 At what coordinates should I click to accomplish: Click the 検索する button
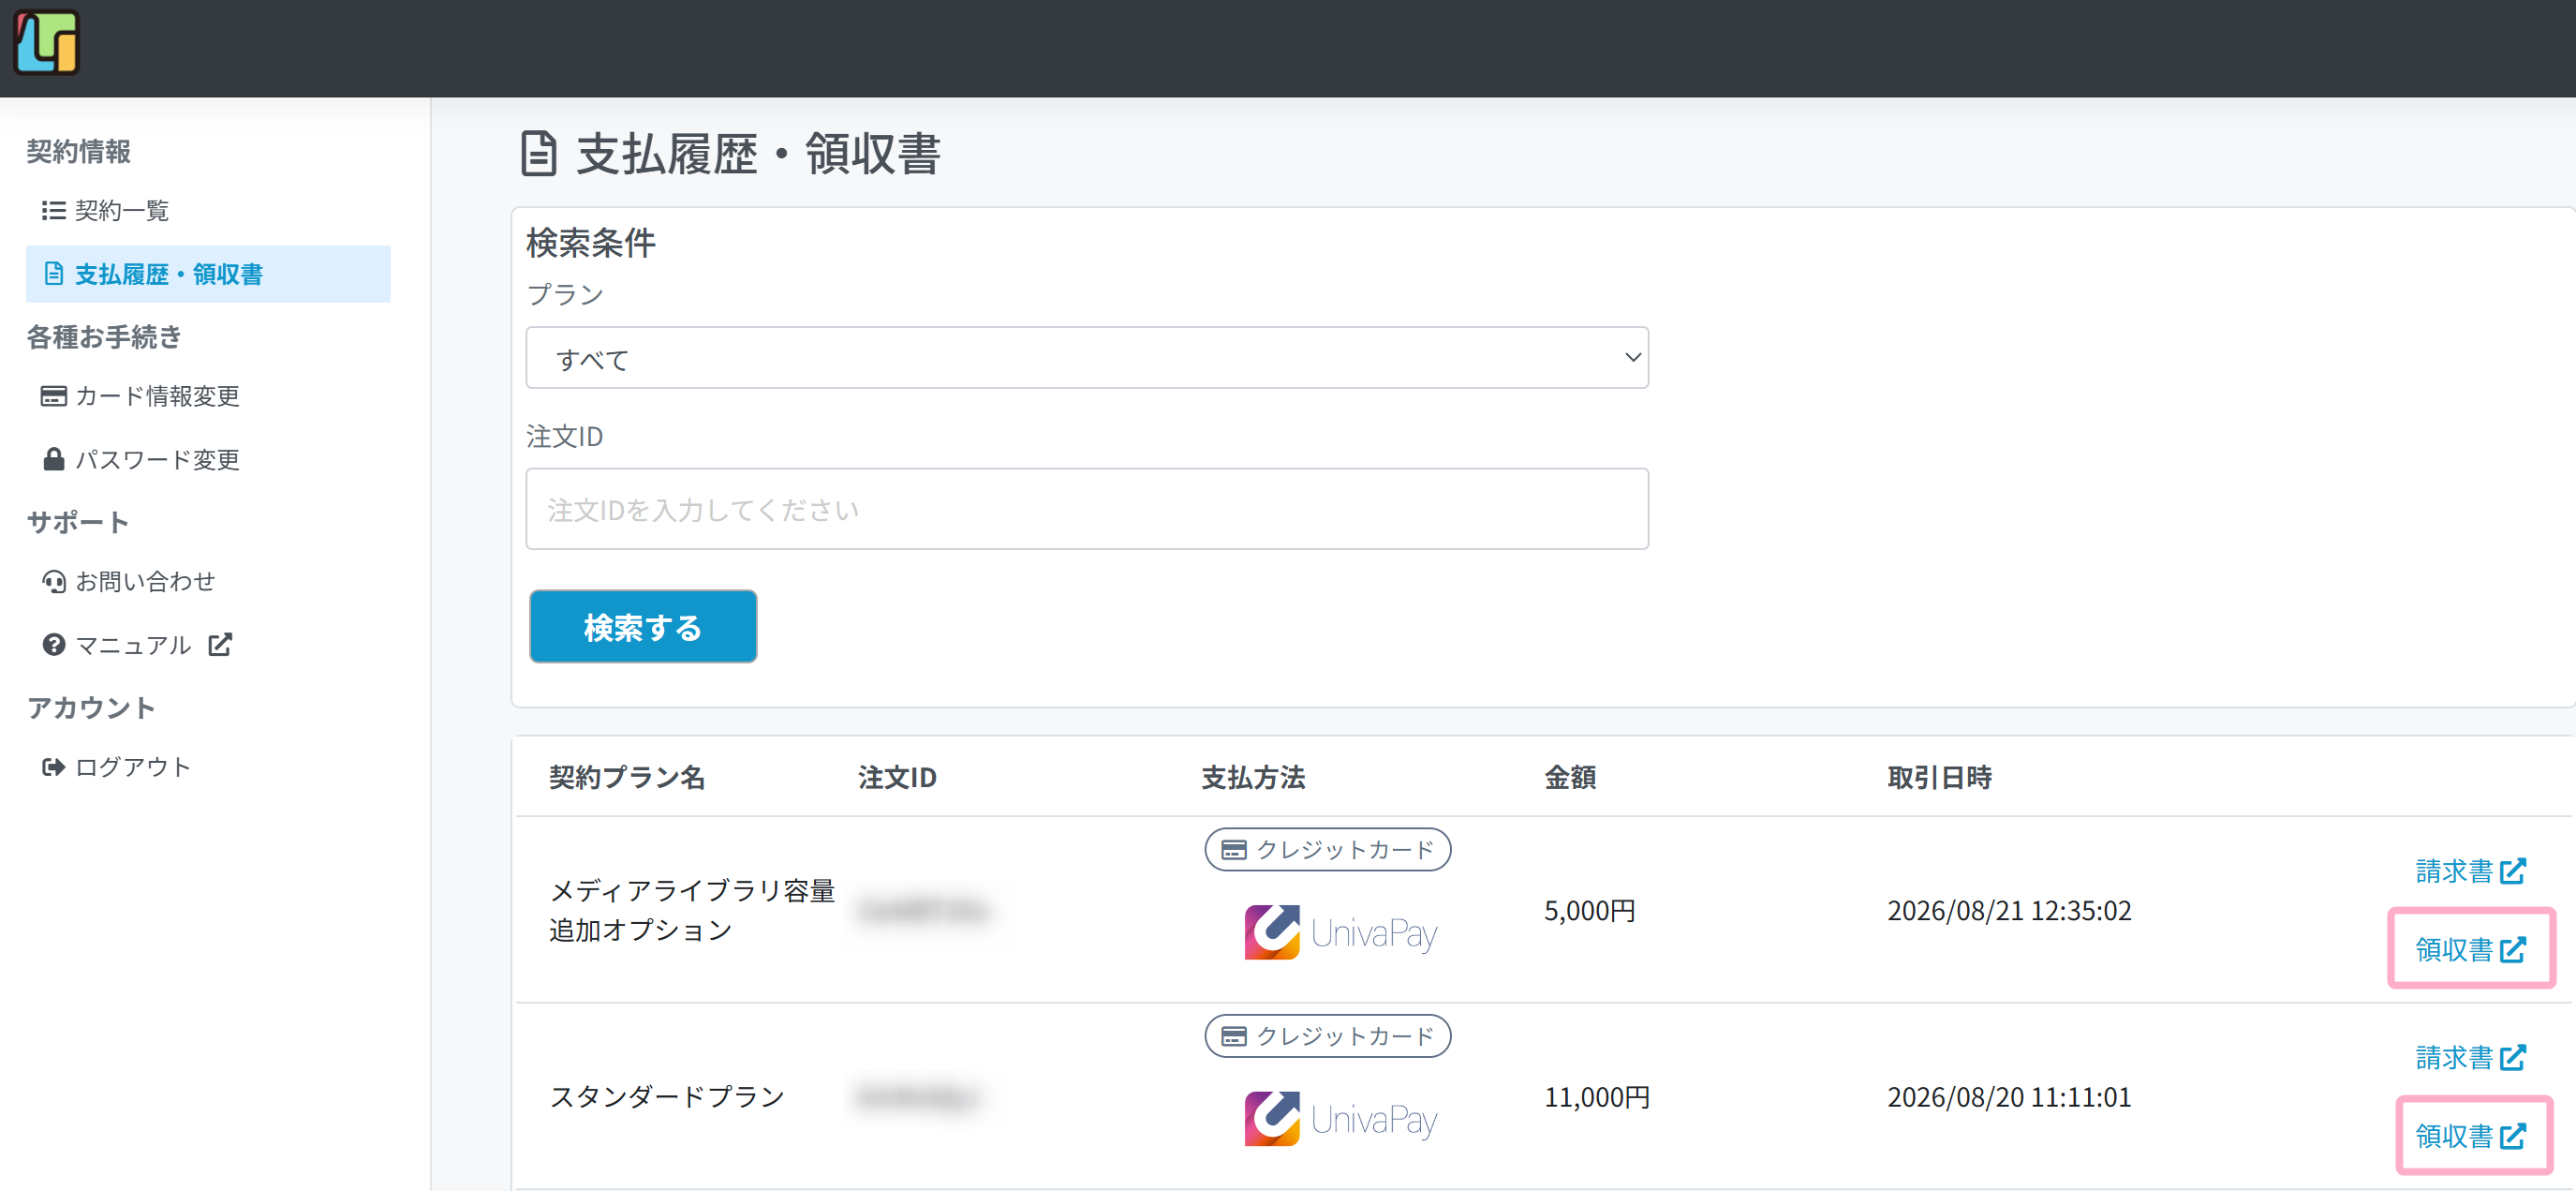coord(642,627)
